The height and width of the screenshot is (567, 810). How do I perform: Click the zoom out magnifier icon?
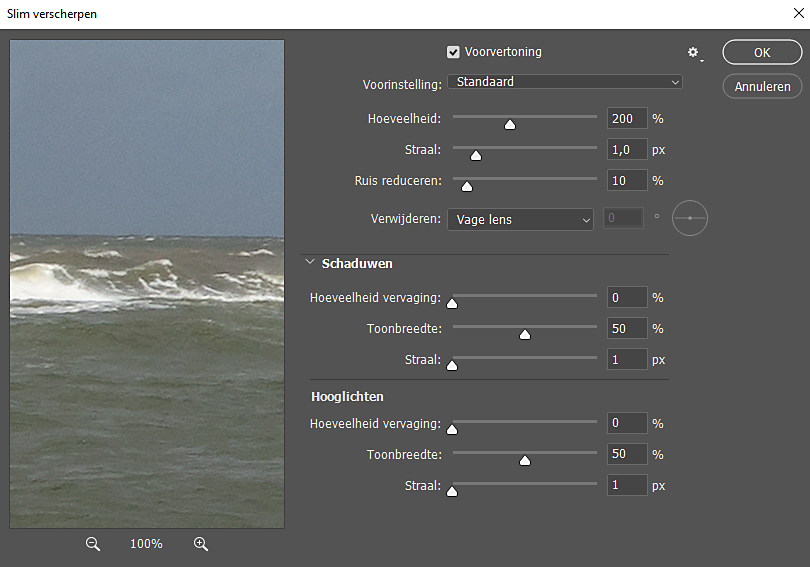(93, 544)
